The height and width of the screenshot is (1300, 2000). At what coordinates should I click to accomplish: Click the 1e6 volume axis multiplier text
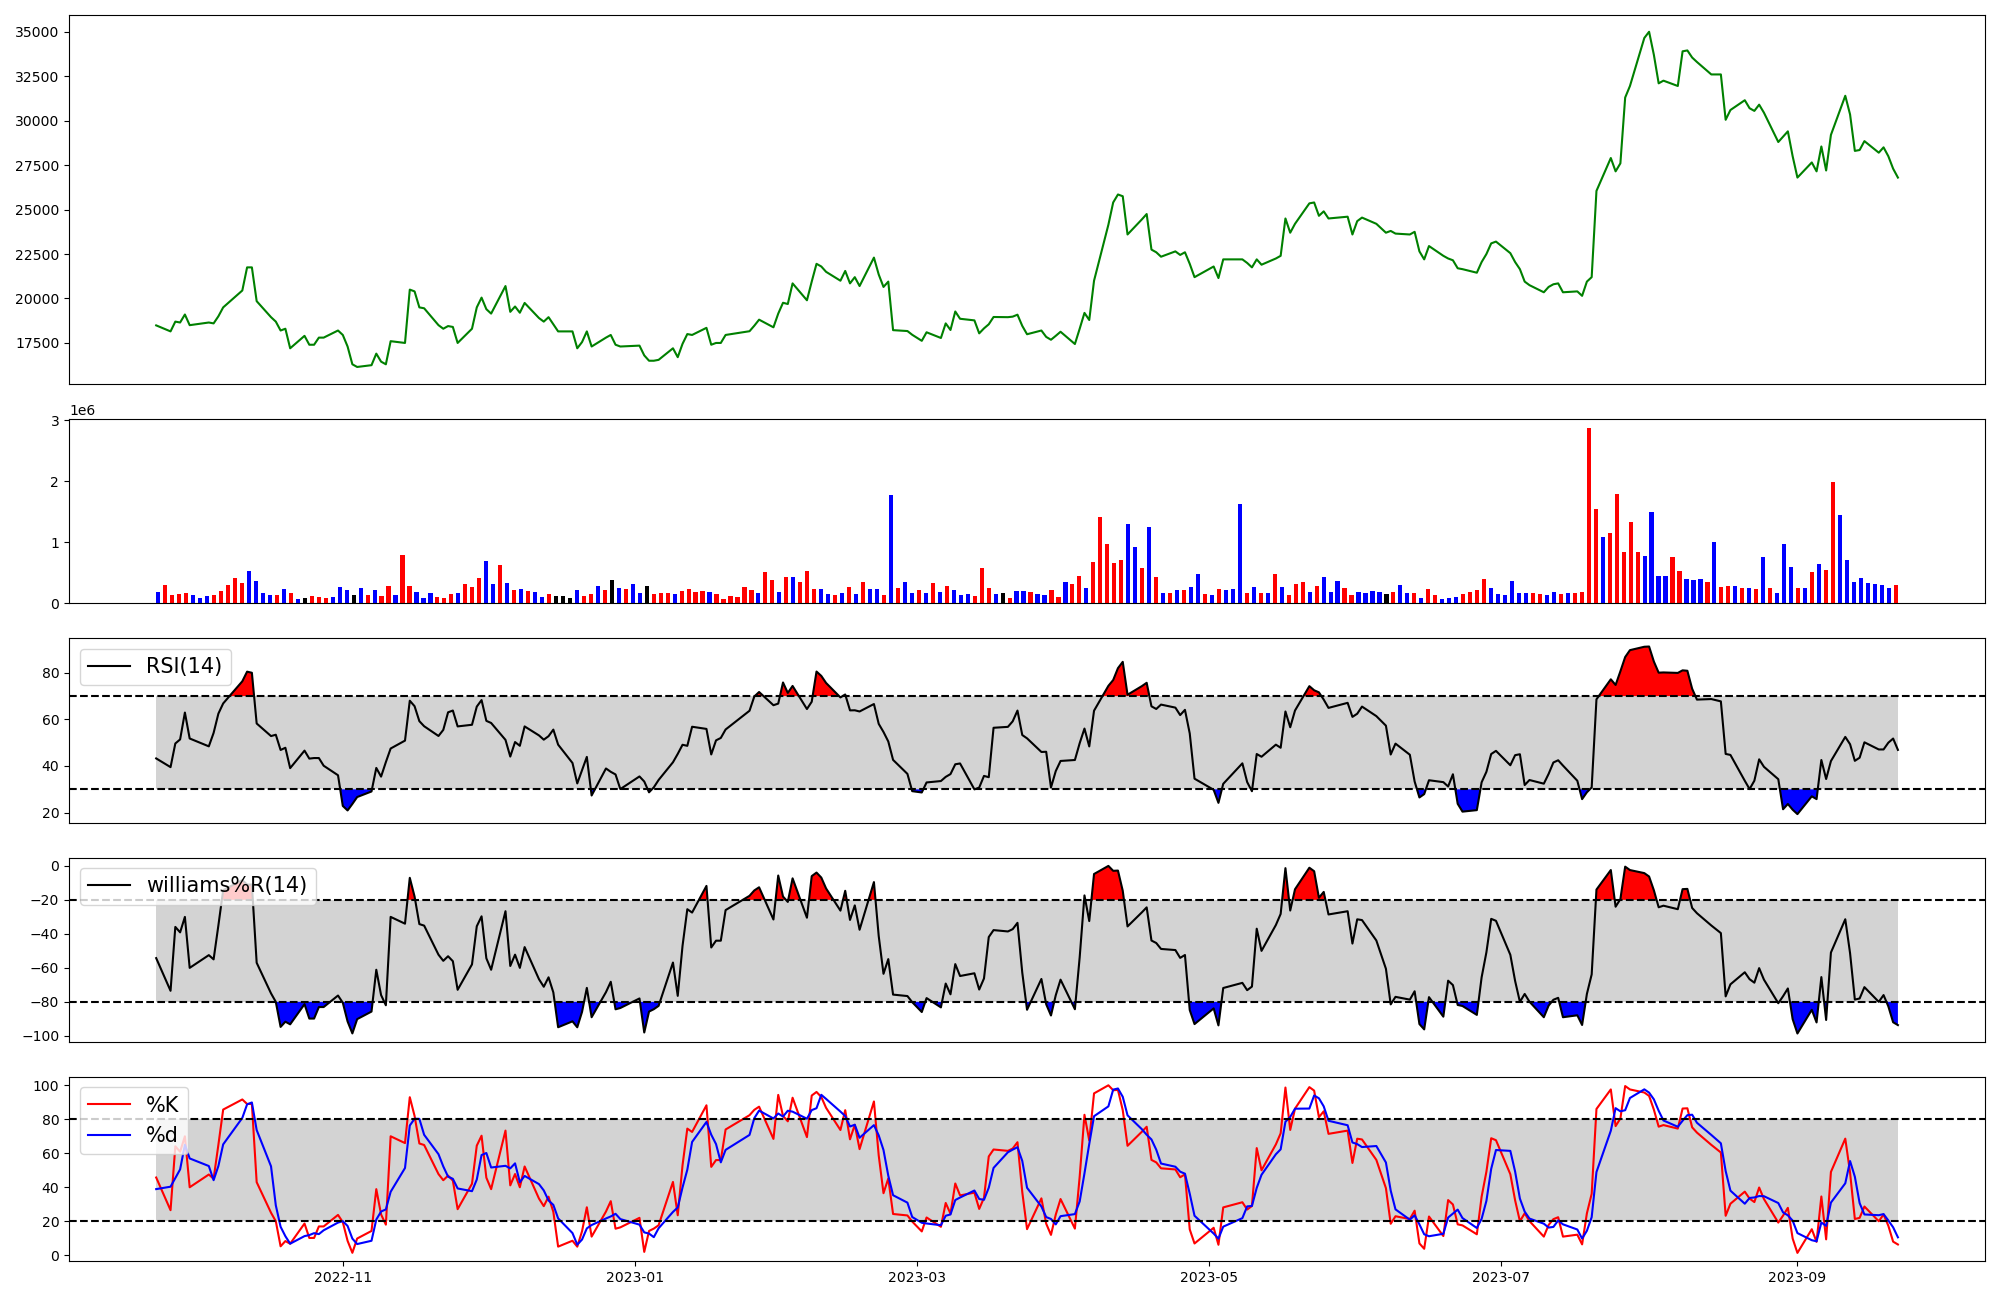coord(82,411)
